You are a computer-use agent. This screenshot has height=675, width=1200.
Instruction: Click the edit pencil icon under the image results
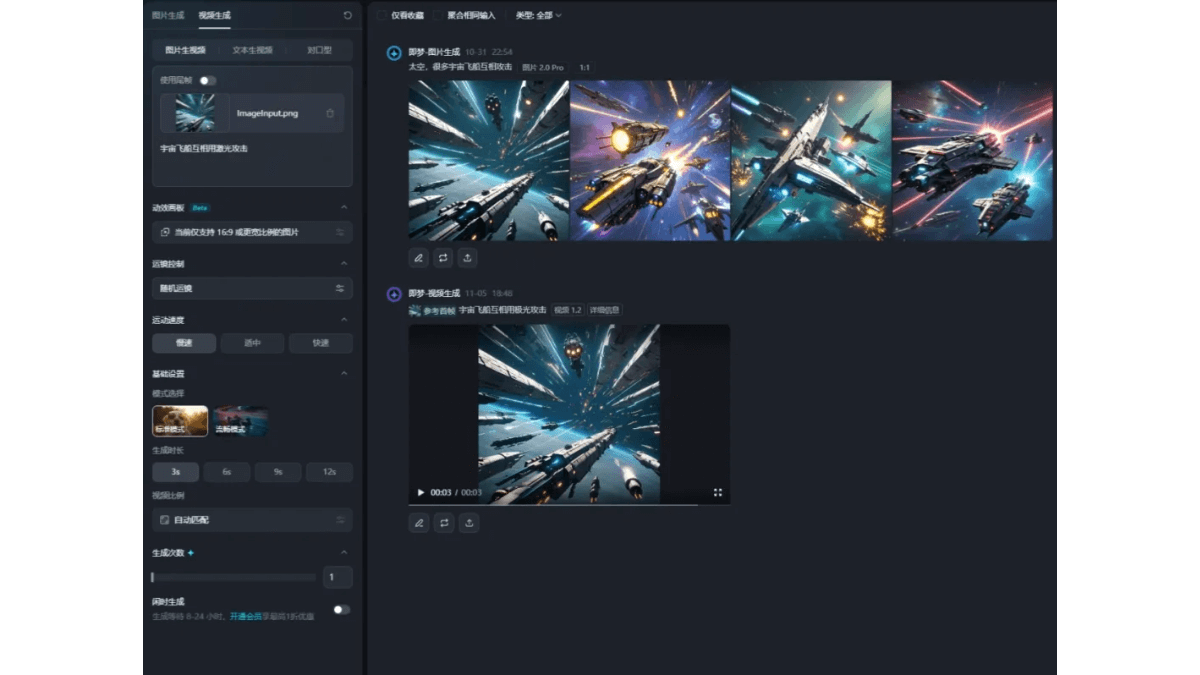pyautogui.click(x=419, y=258)
